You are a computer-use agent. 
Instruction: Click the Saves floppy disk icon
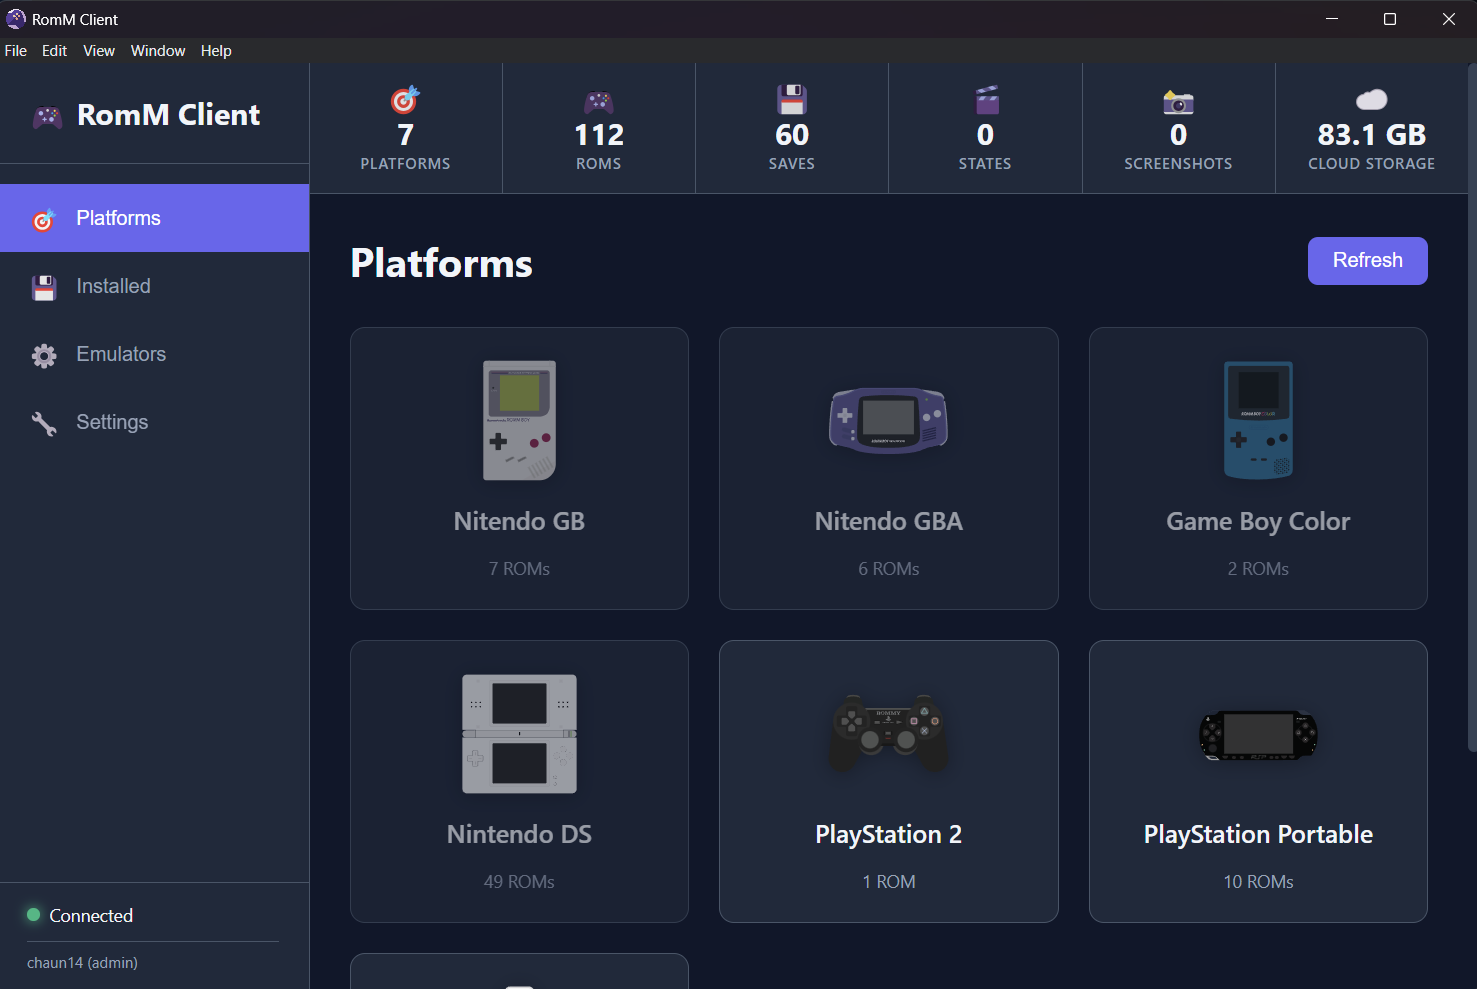coord(791,99)
